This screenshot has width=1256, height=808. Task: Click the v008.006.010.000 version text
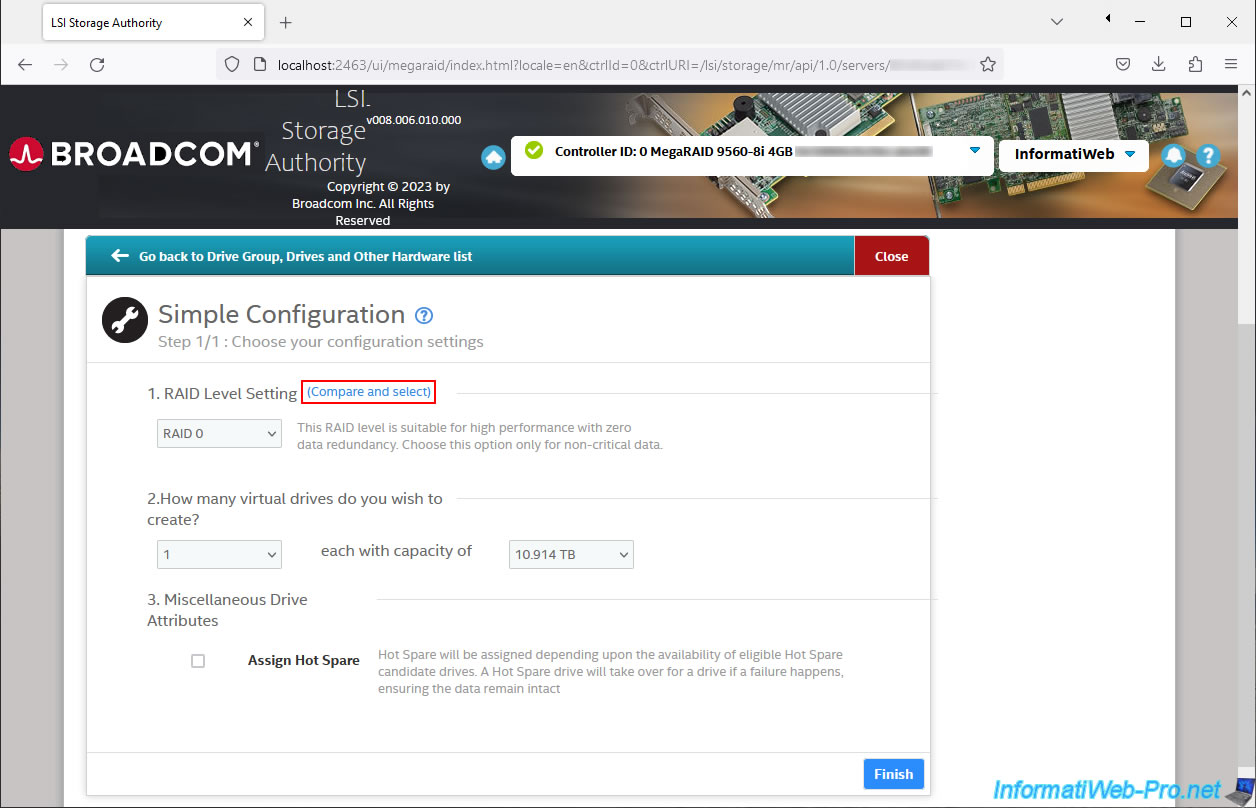pyautogui.click(x=414, y=120)
